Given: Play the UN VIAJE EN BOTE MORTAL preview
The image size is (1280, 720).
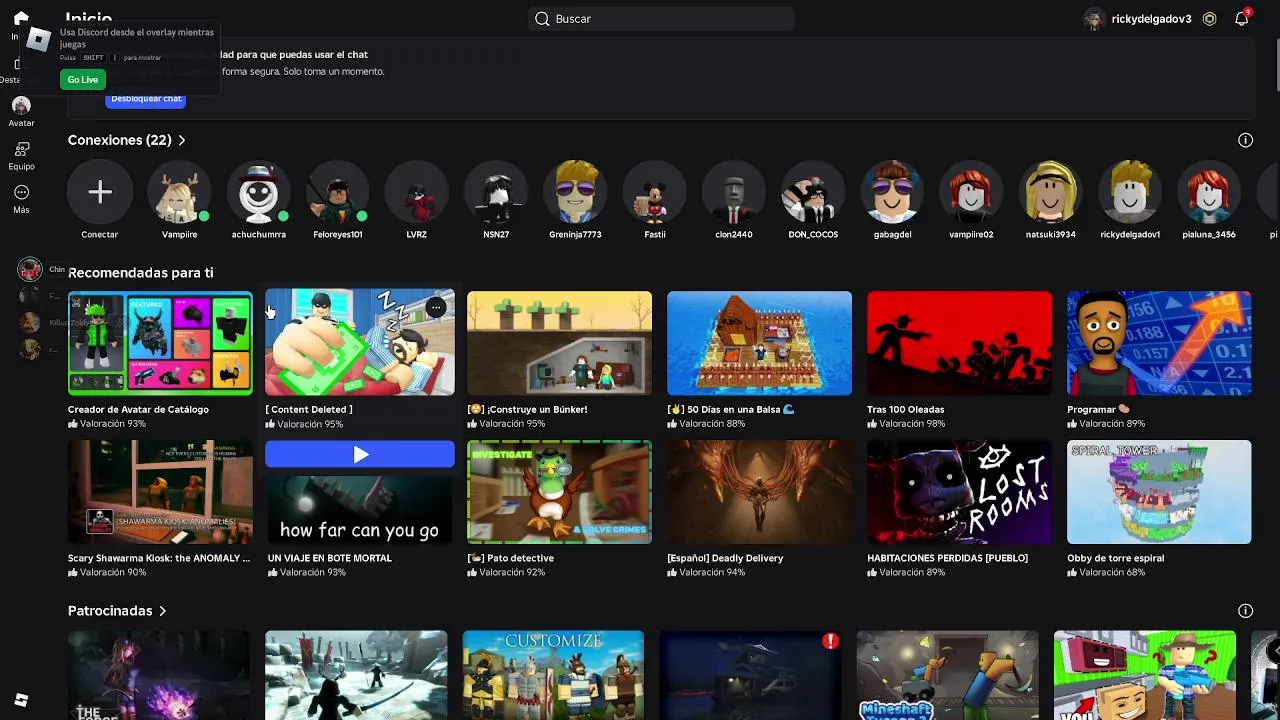Looking at the screenshot, I should 360,455.
